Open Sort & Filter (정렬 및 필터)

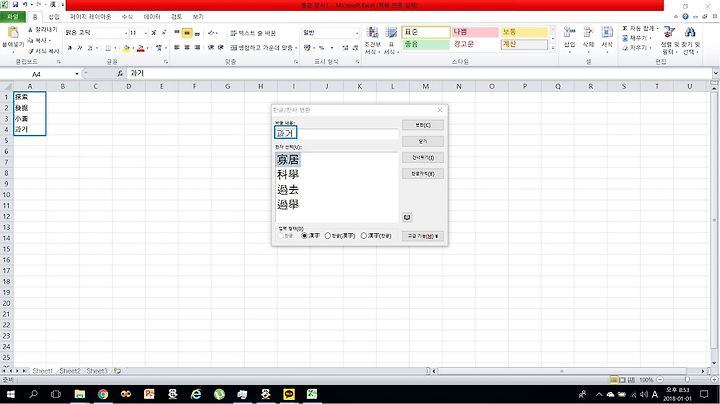coord(669,39)
